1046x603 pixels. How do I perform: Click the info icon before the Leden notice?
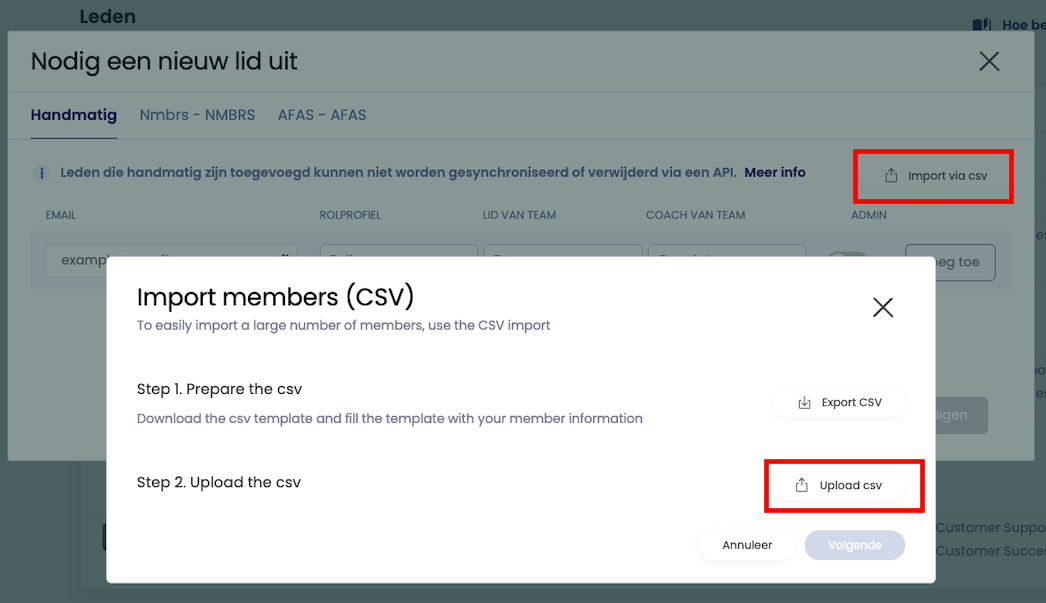[41, 173]
